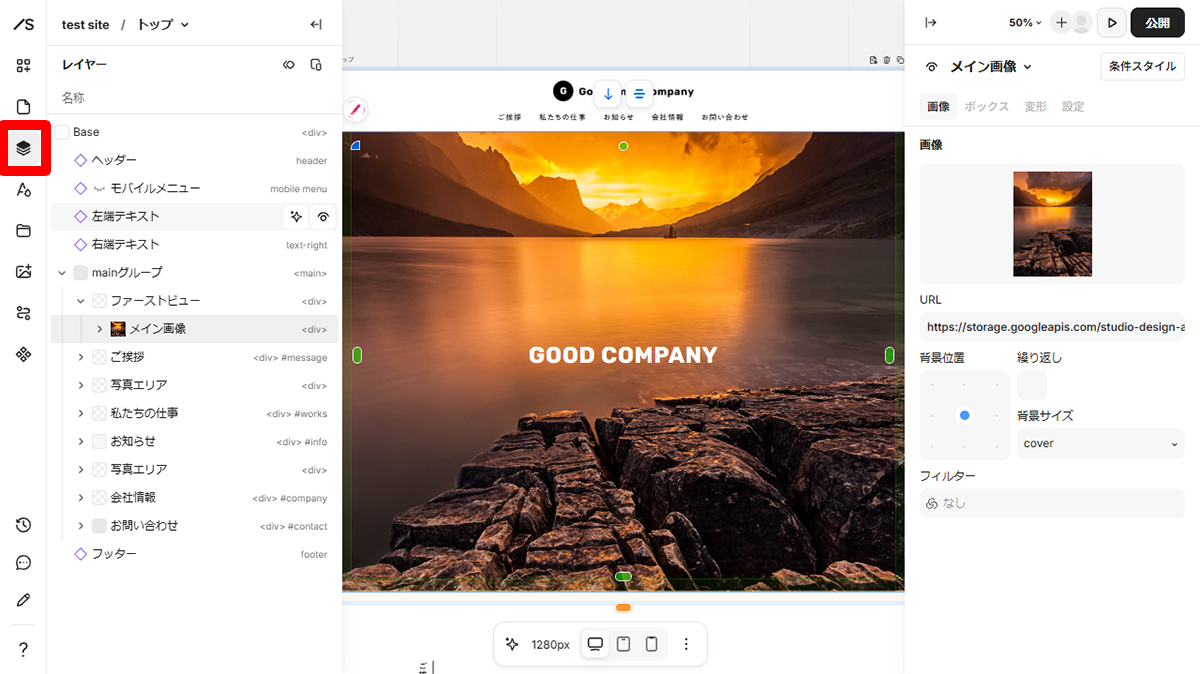Open the Fonts and styles icon
The width and height of the screenshot is (1200, 674).
(24, 190)
